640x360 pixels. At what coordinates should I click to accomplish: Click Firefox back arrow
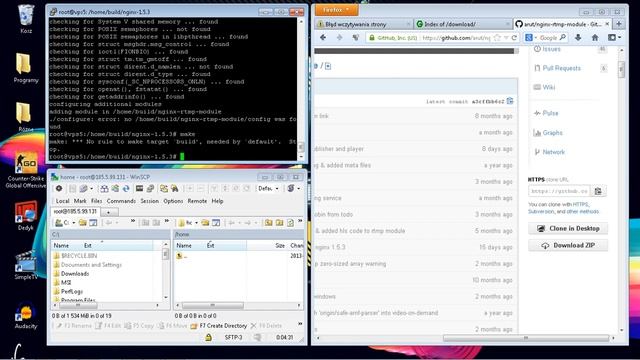pyautogui.click(x=323, y=38)
